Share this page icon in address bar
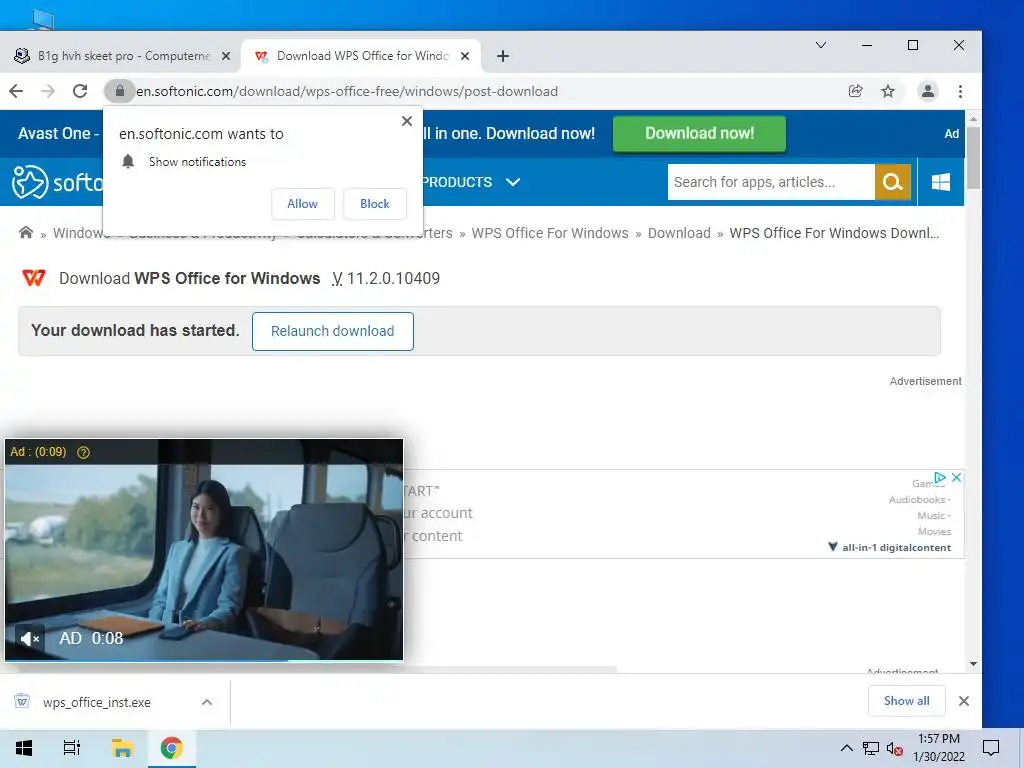The width and height of the screenshot is (1024, 768). click(856, 91)
